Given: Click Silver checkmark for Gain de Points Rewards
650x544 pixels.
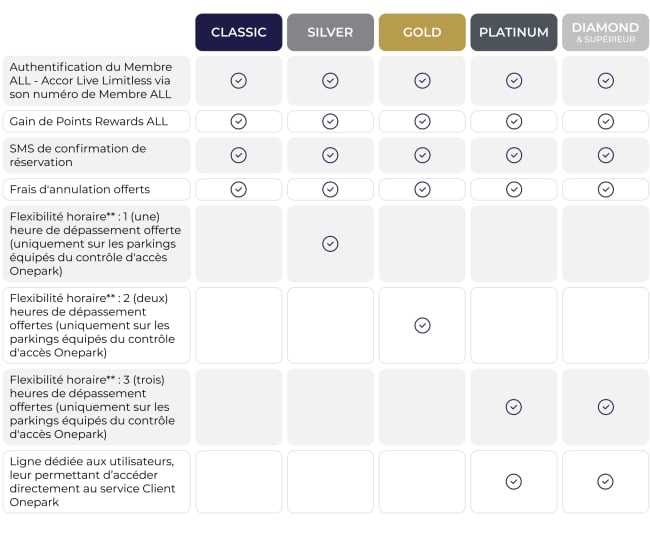Looking at the screenshot, I should 330,121.
